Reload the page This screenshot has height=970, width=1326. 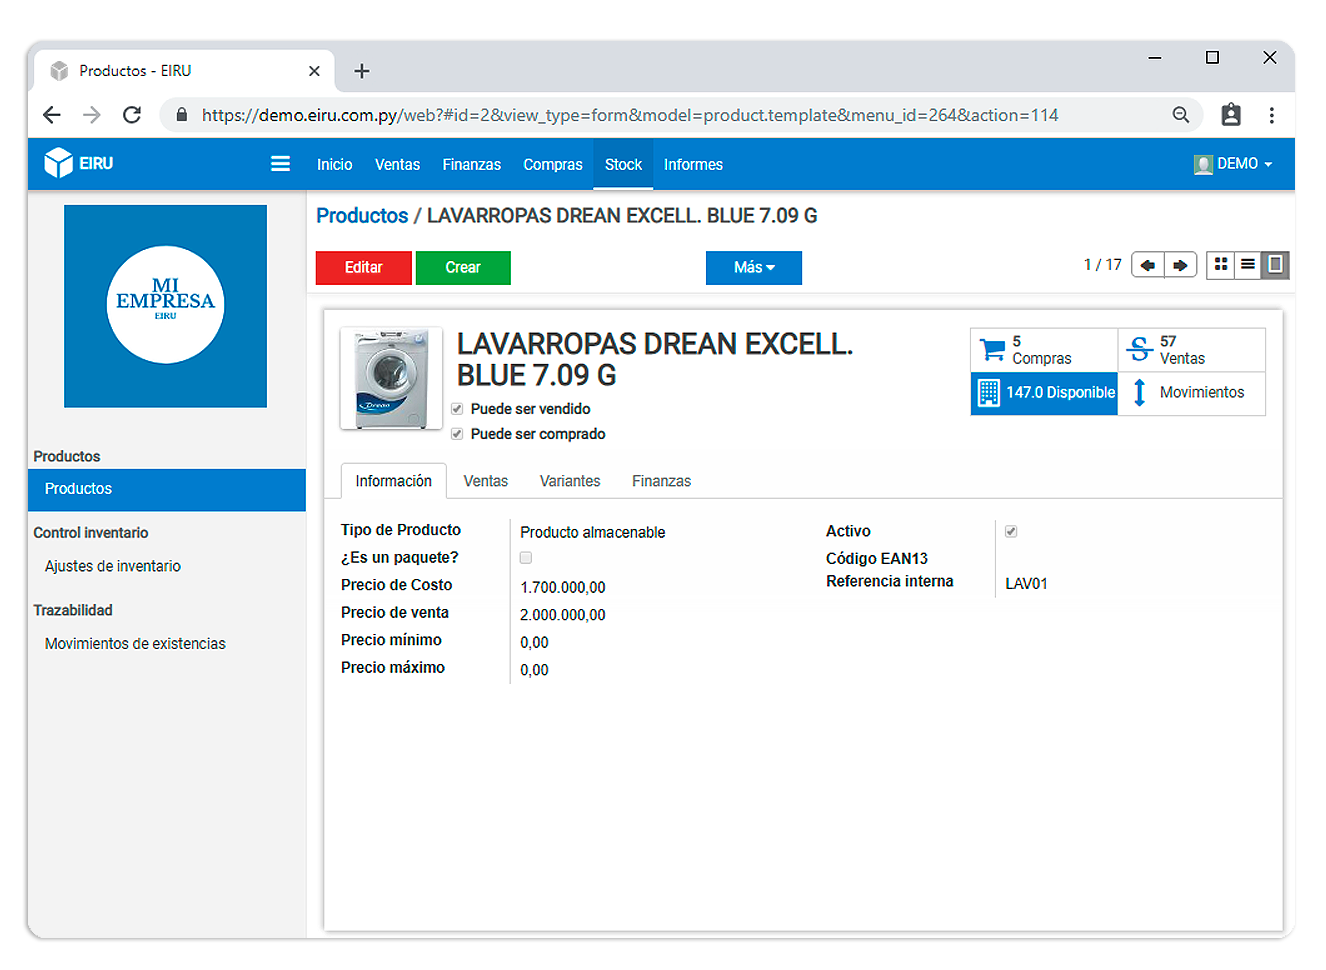point(132,115)
